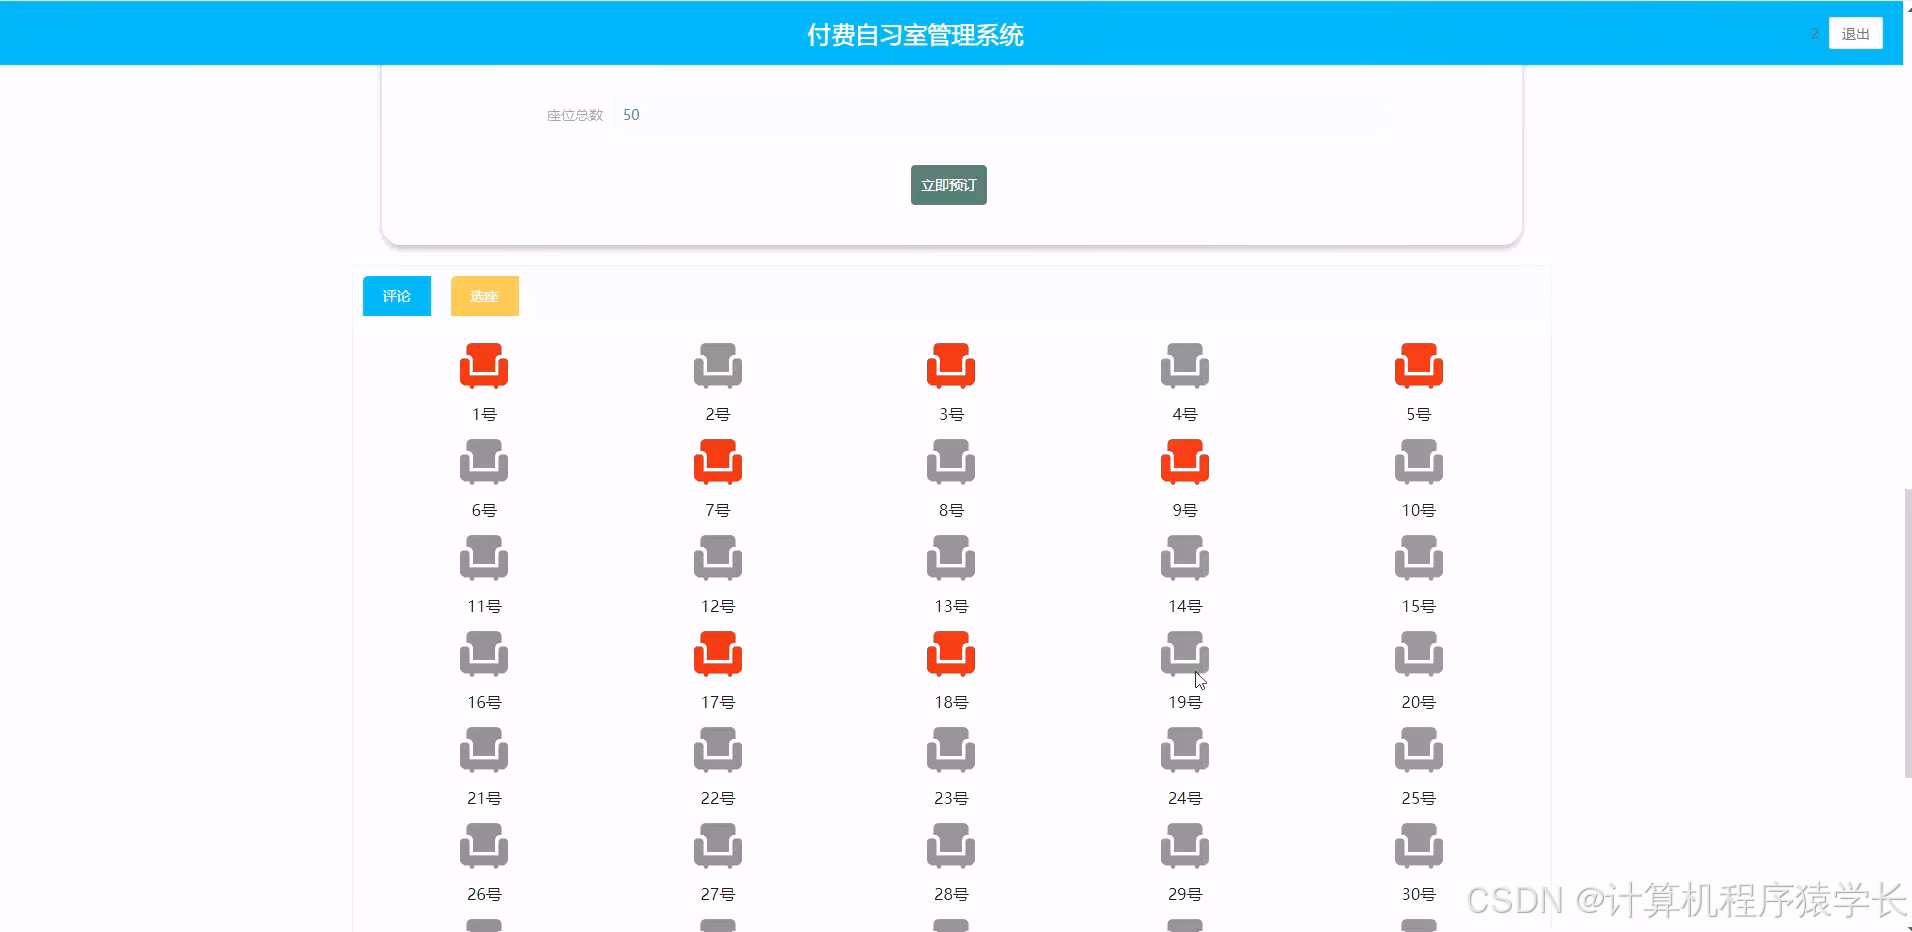Switch to the 选座 tab

(484, 296)
